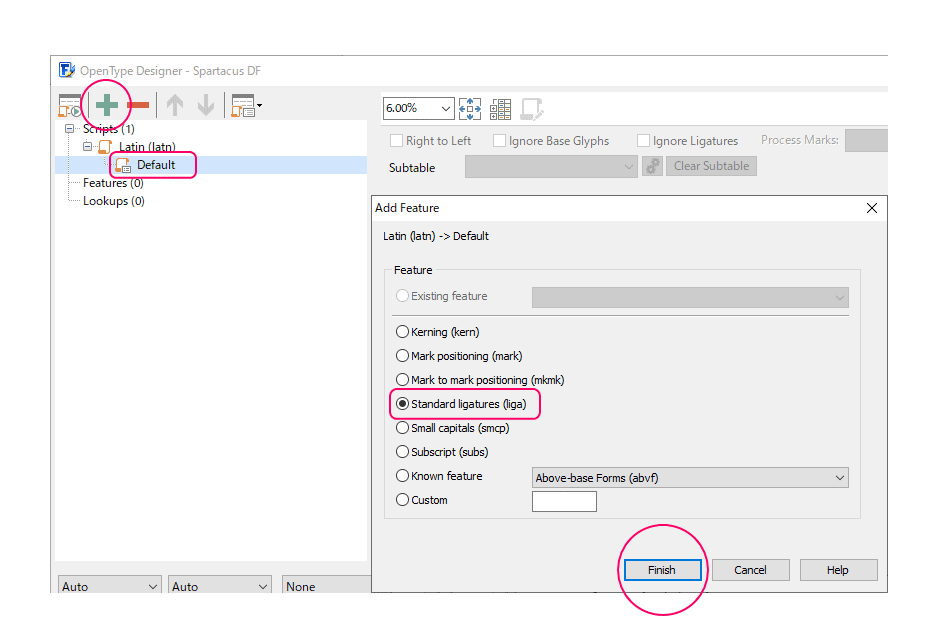Click the Cancel button in dialog
Image resolution: width=930 pixels, height=640 pixels.
coord(750,570)
